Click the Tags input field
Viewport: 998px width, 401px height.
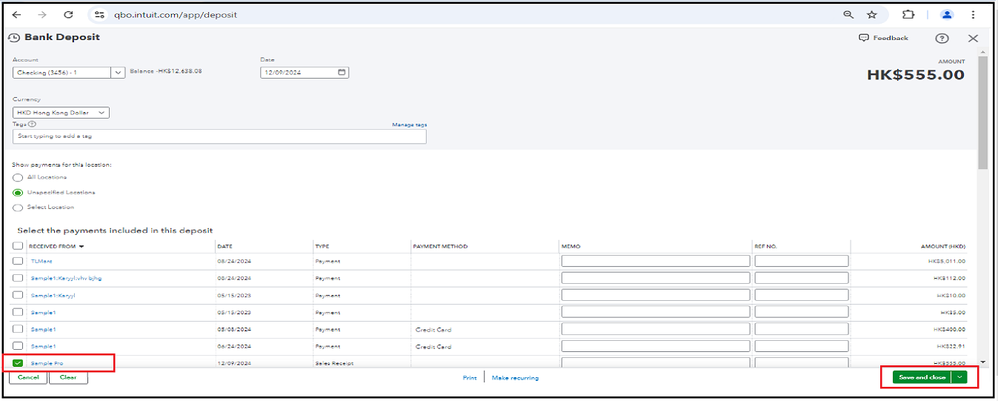(220, 136)
